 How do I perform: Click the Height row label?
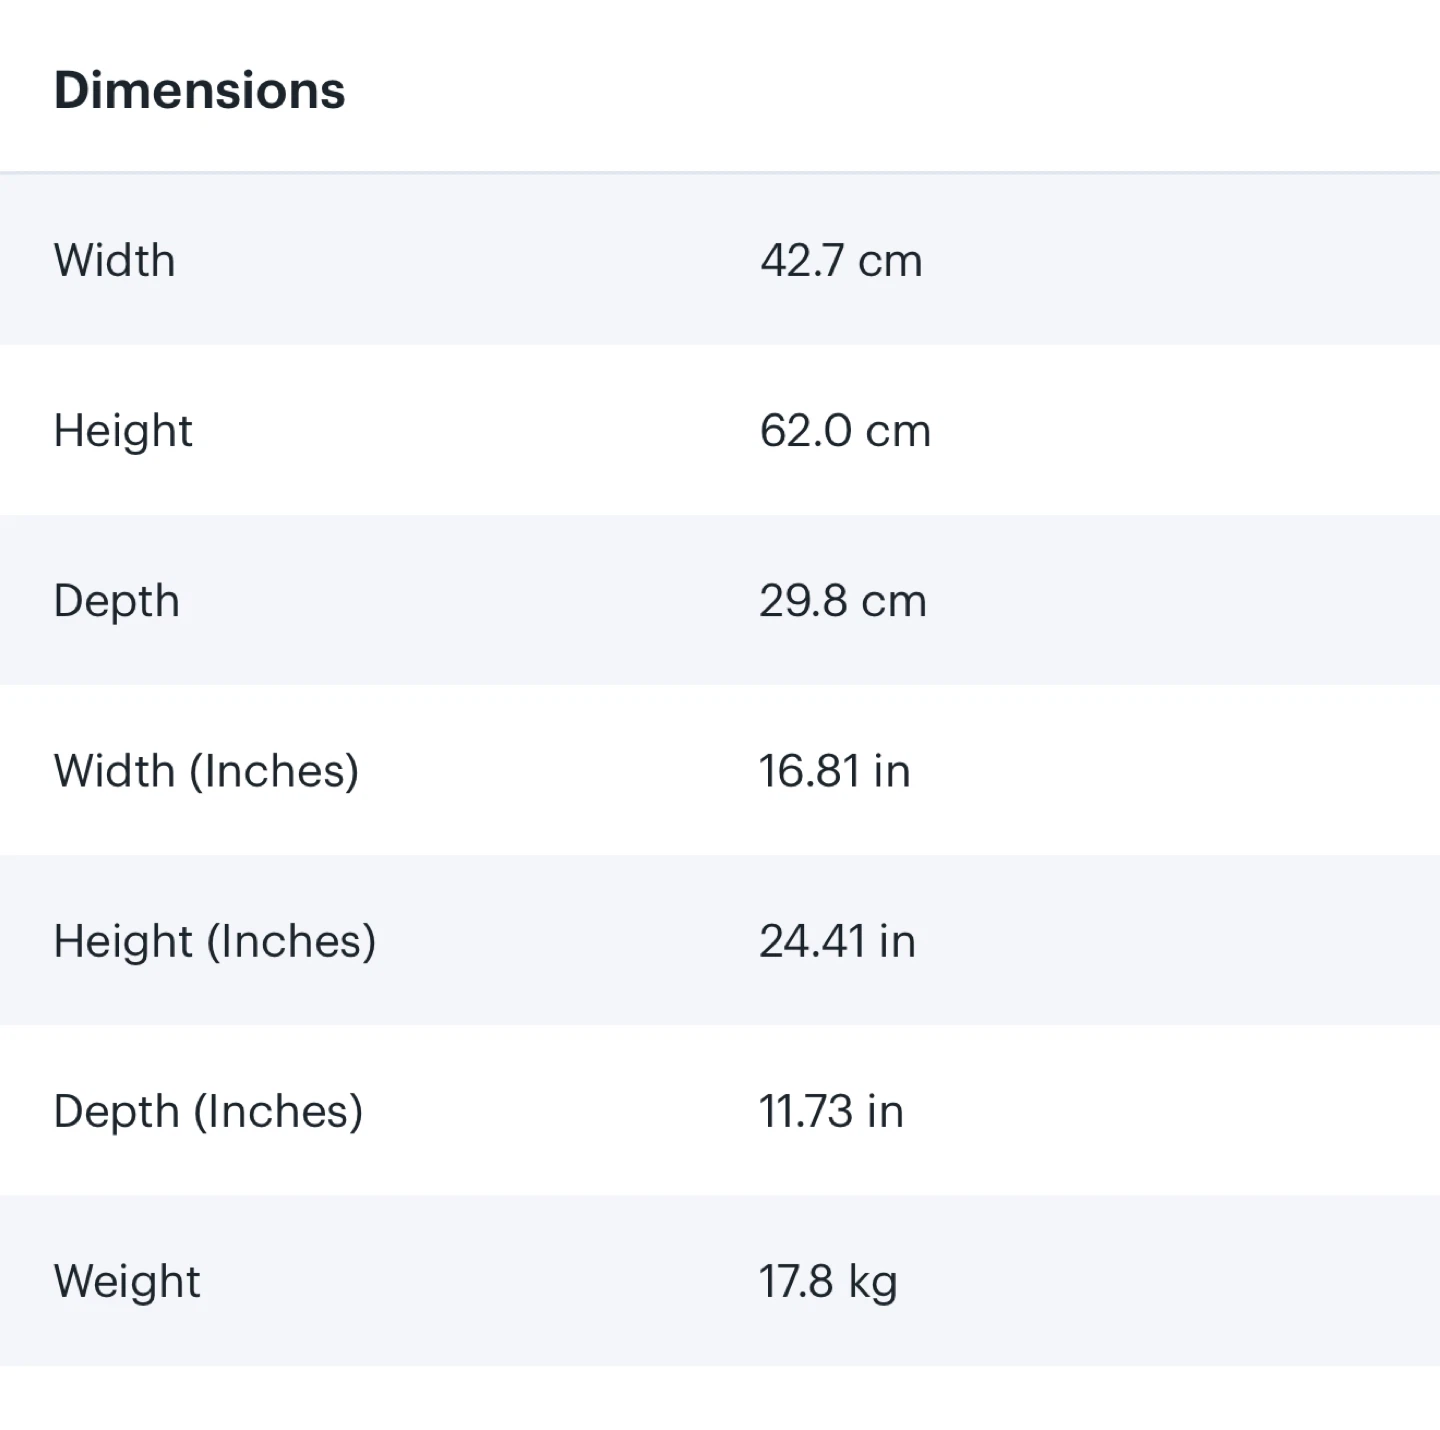pyautogui.click(x=123, y=431)
